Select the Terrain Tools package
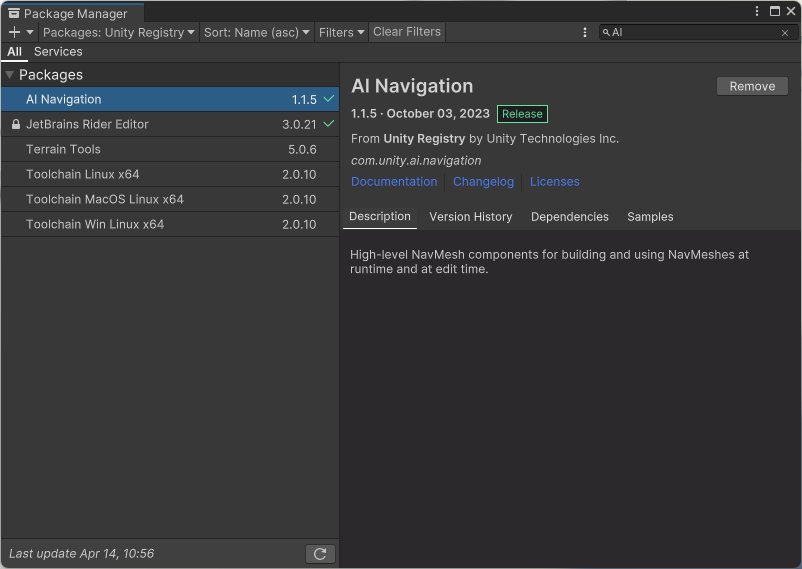 point(170,149)
